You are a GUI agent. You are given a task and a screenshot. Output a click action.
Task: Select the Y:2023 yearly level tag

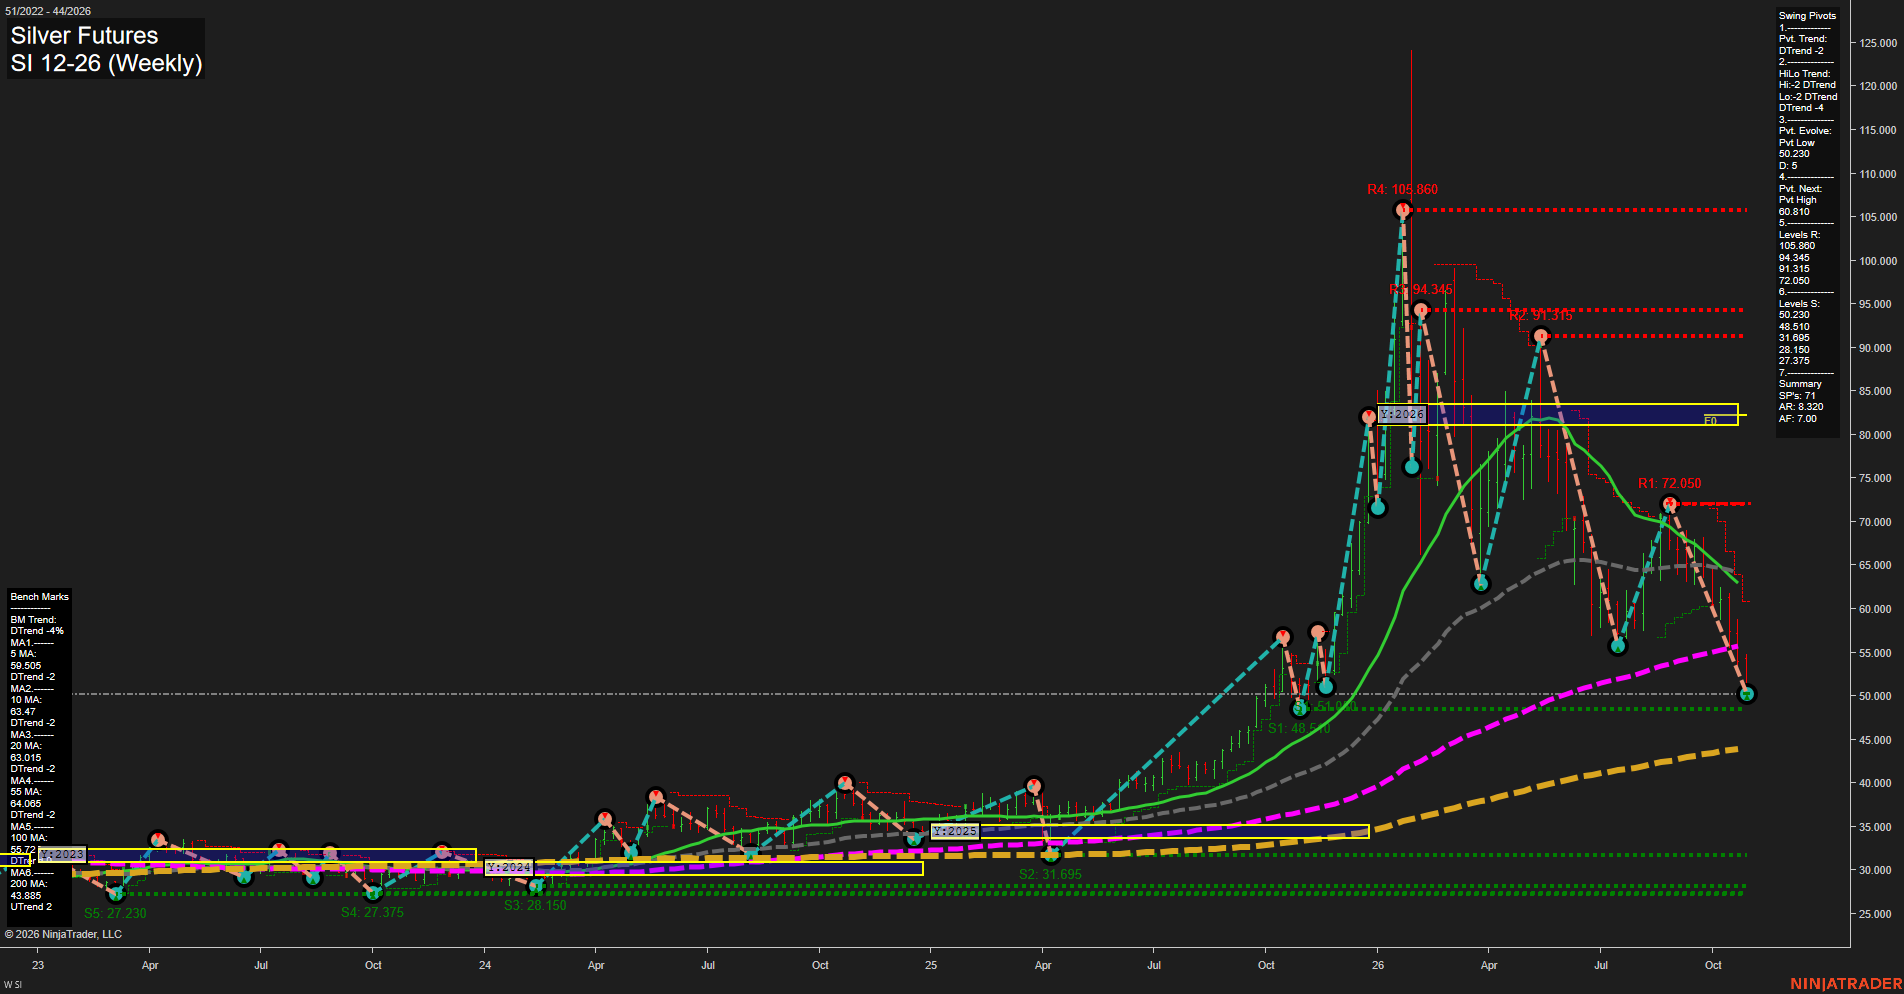(x=62, y=854)
